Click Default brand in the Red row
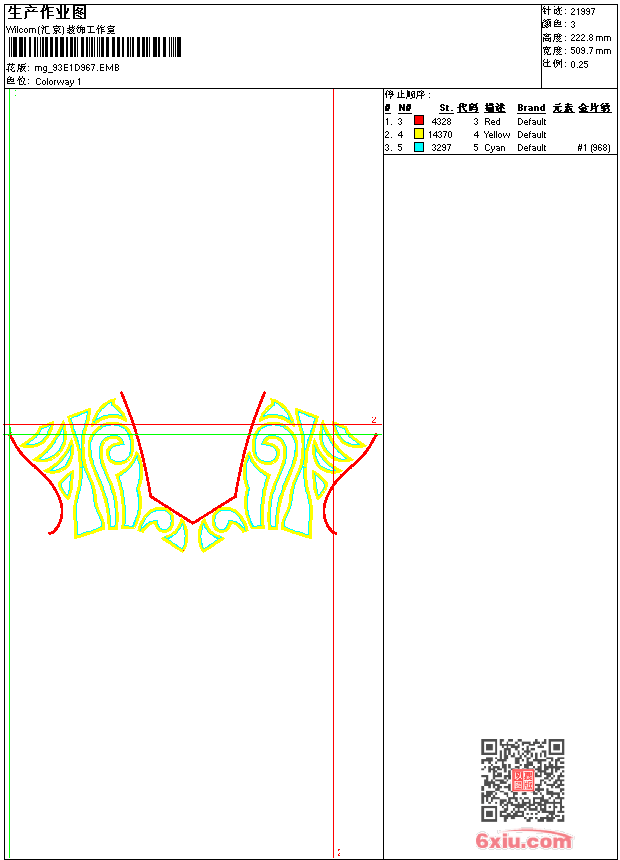Viewport: 620px width, 860px height. coord(532,122)
